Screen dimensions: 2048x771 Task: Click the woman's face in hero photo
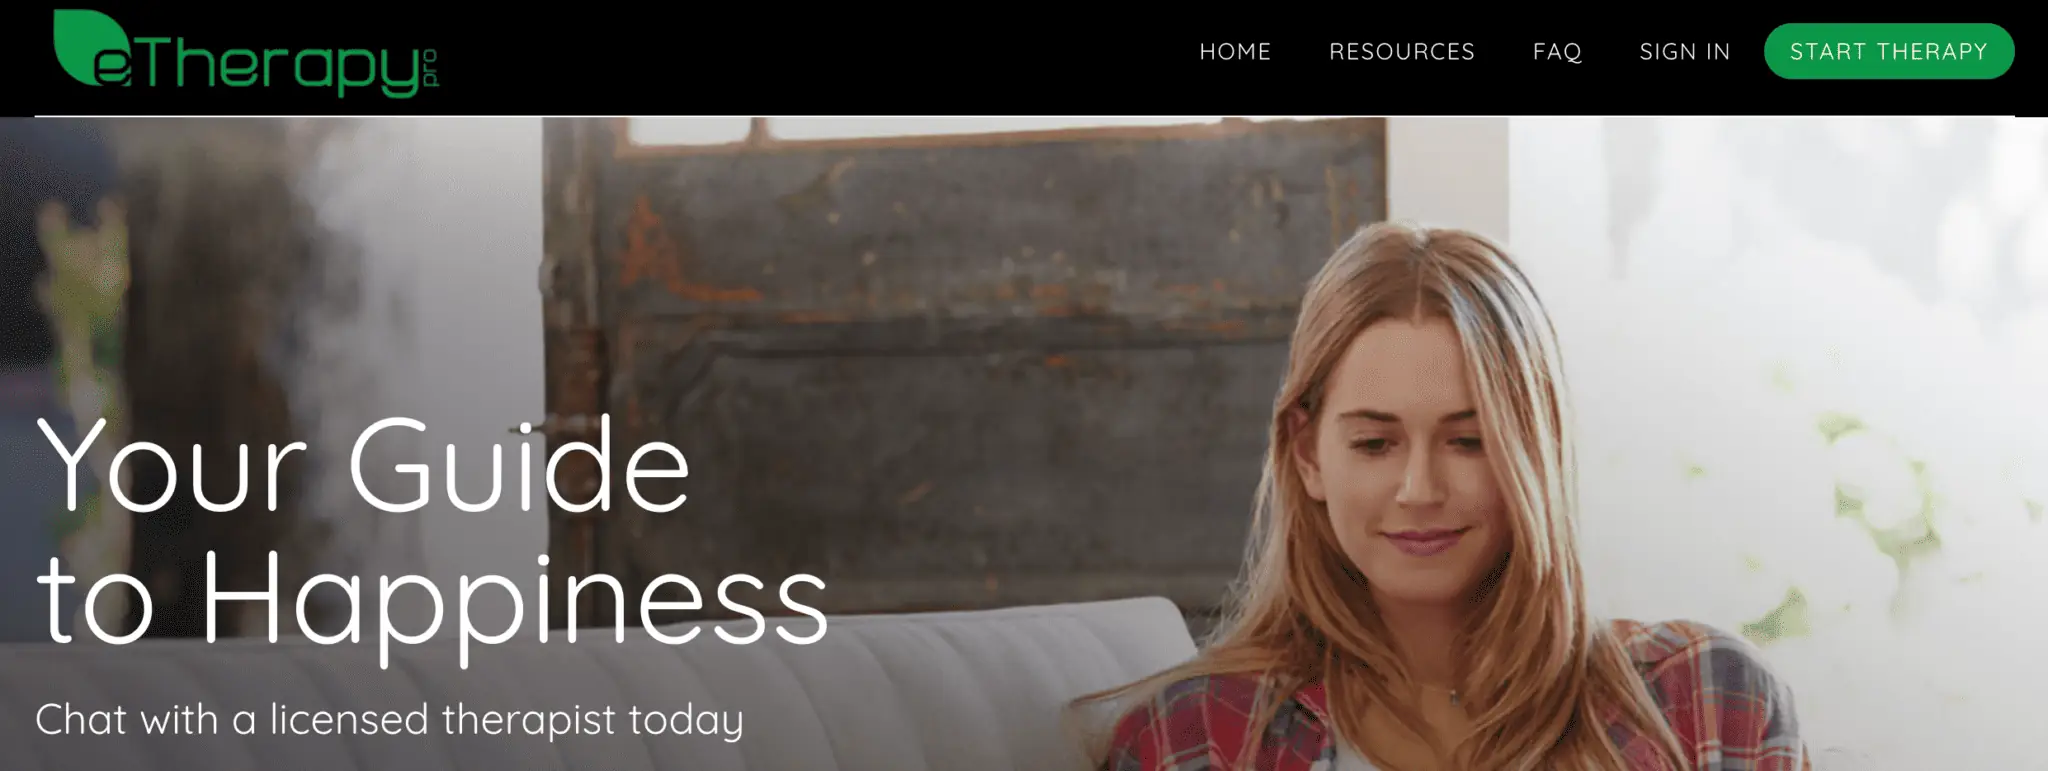tap(1412, 460)
